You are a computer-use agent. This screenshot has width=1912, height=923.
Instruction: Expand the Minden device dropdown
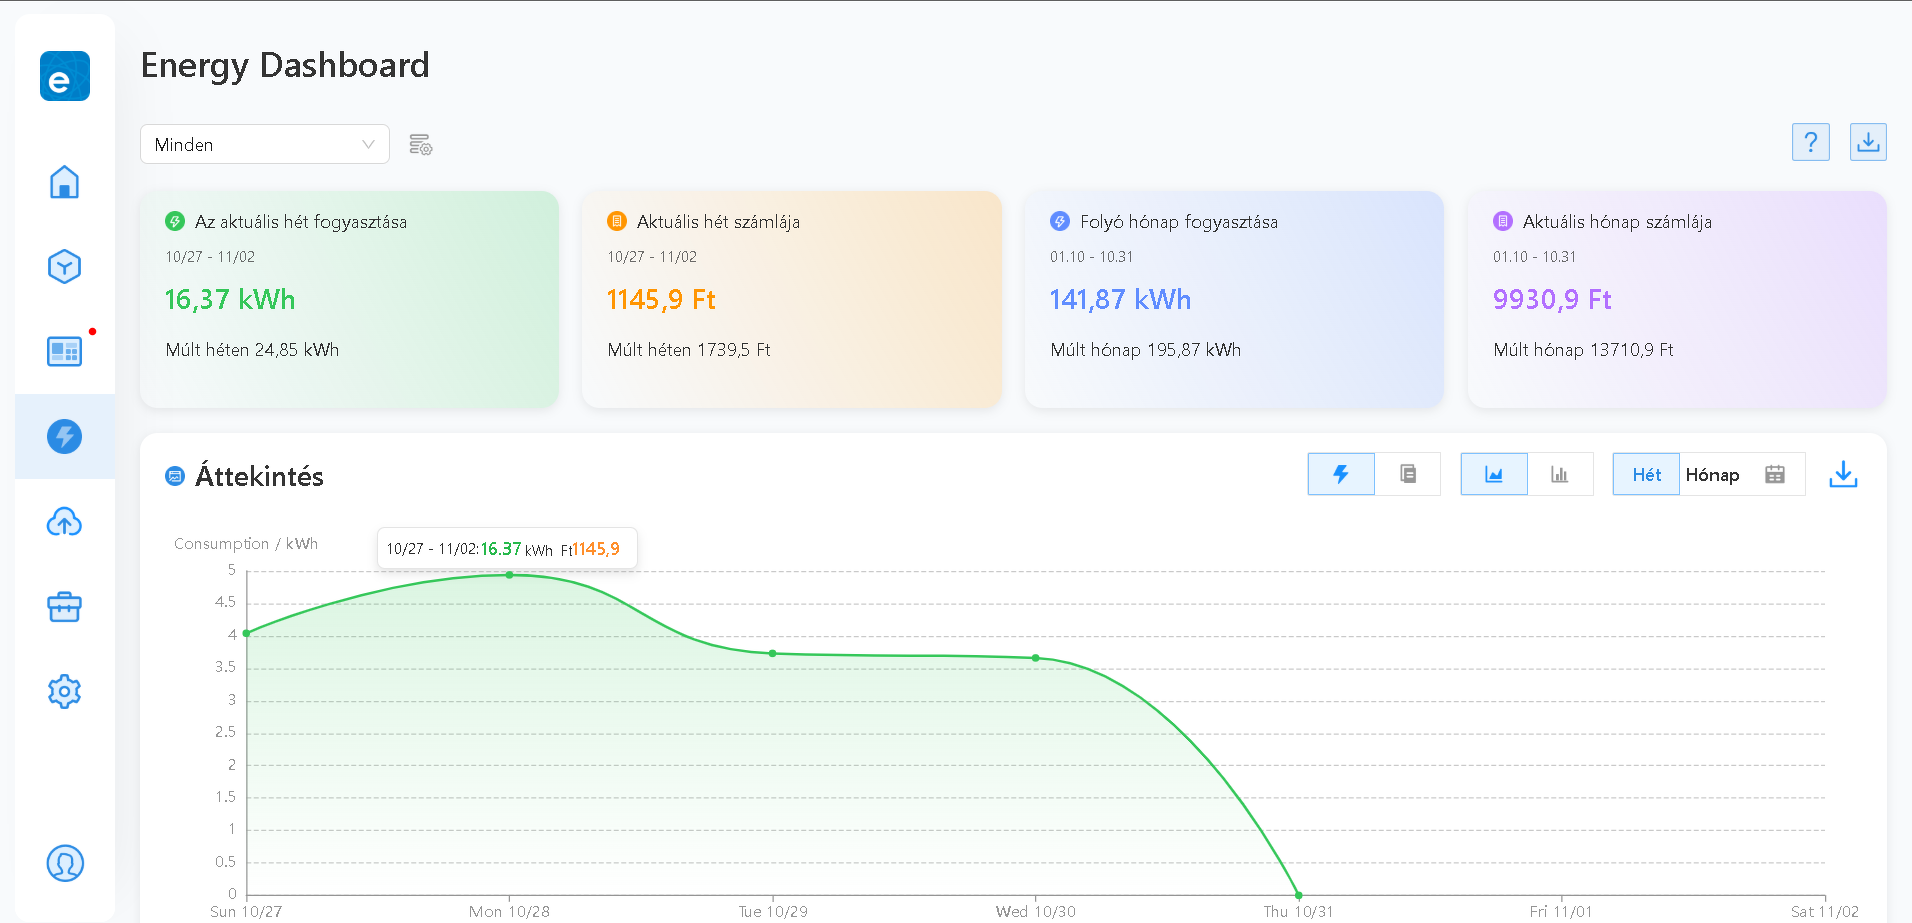coord(265,145)
